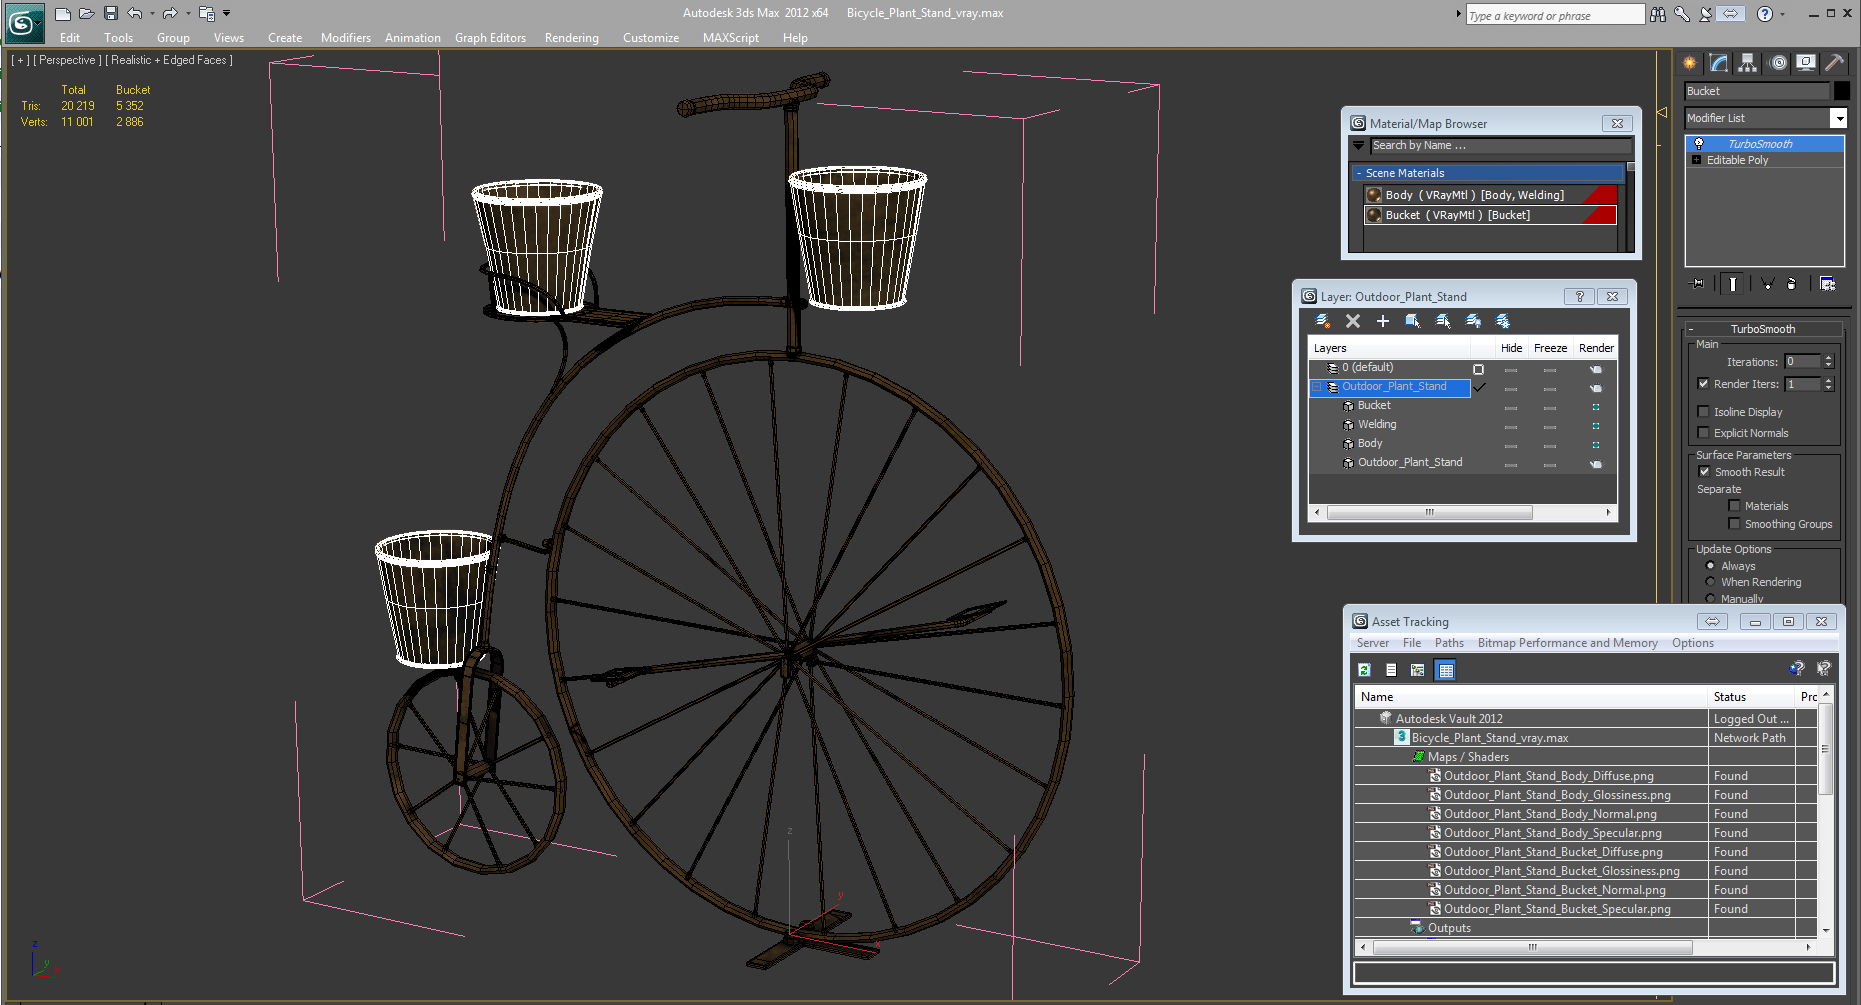The height and width of the screenshot is (1005, 1861).
Task: Open the Modifier List dropdown
Action: click(1838, 118)
